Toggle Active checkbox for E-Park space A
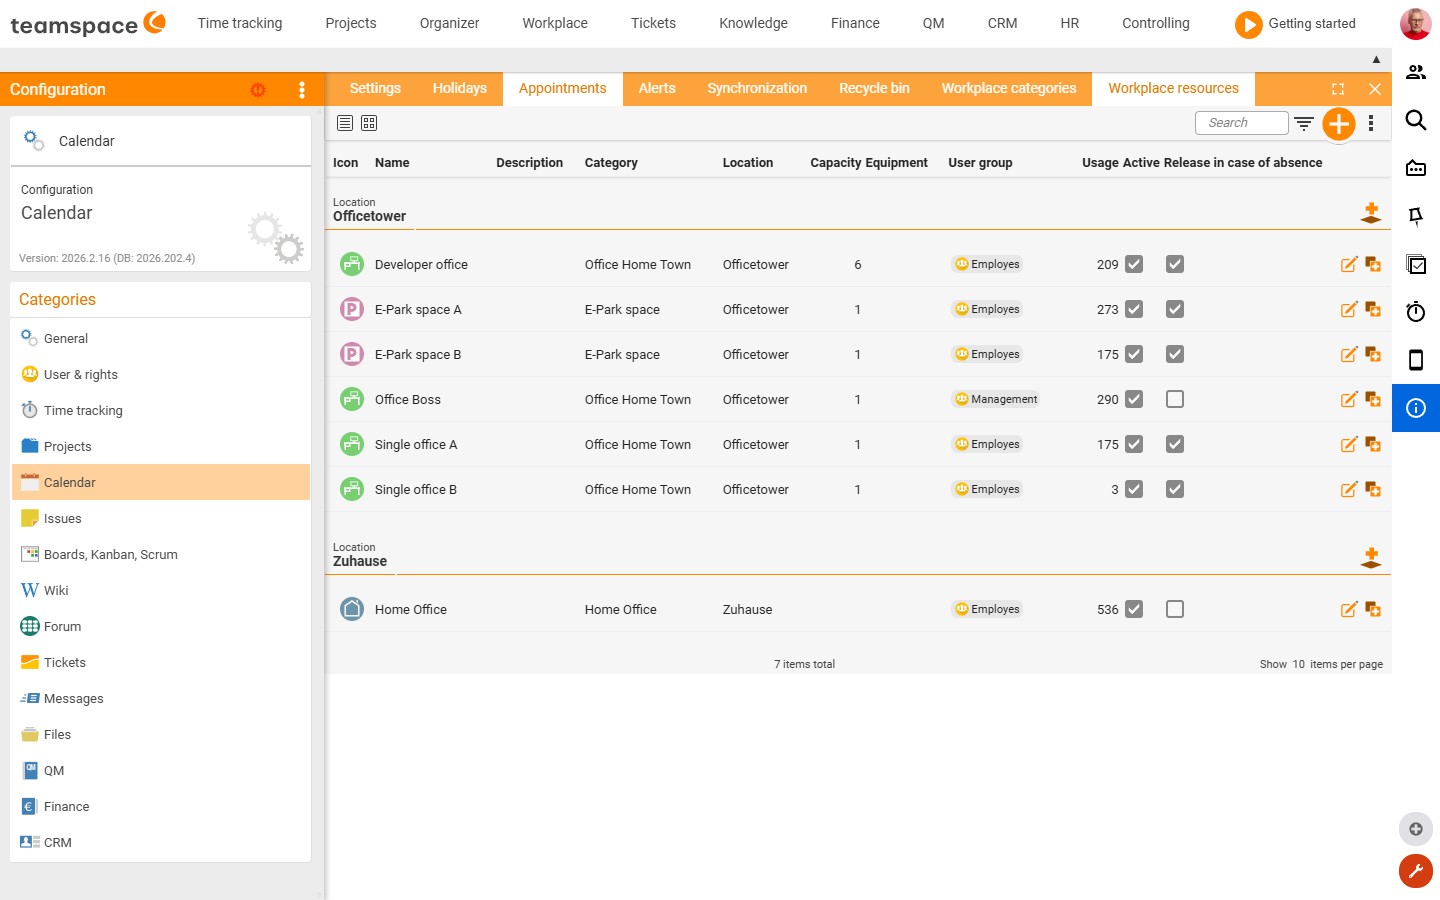 (1134, 309)
